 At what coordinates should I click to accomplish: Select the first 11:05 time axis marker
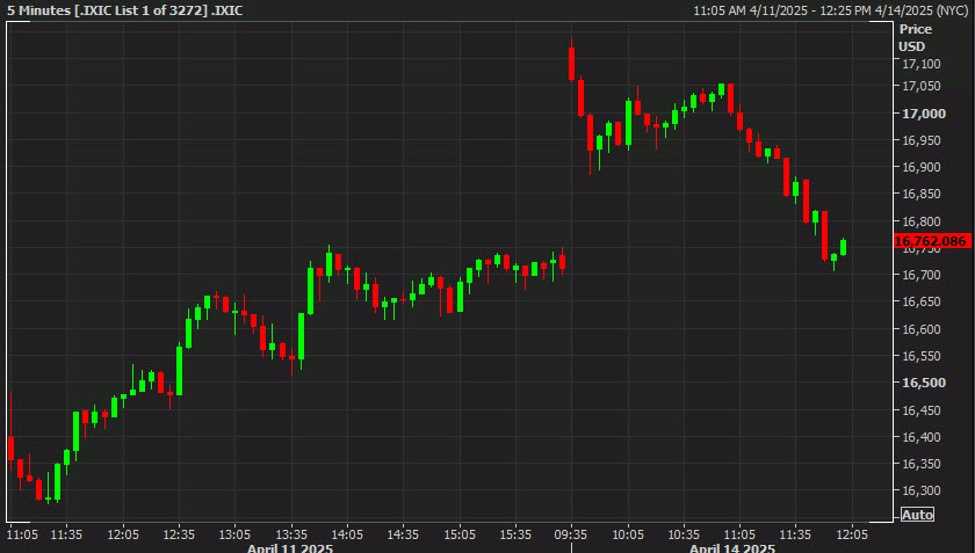coord(22,533)
